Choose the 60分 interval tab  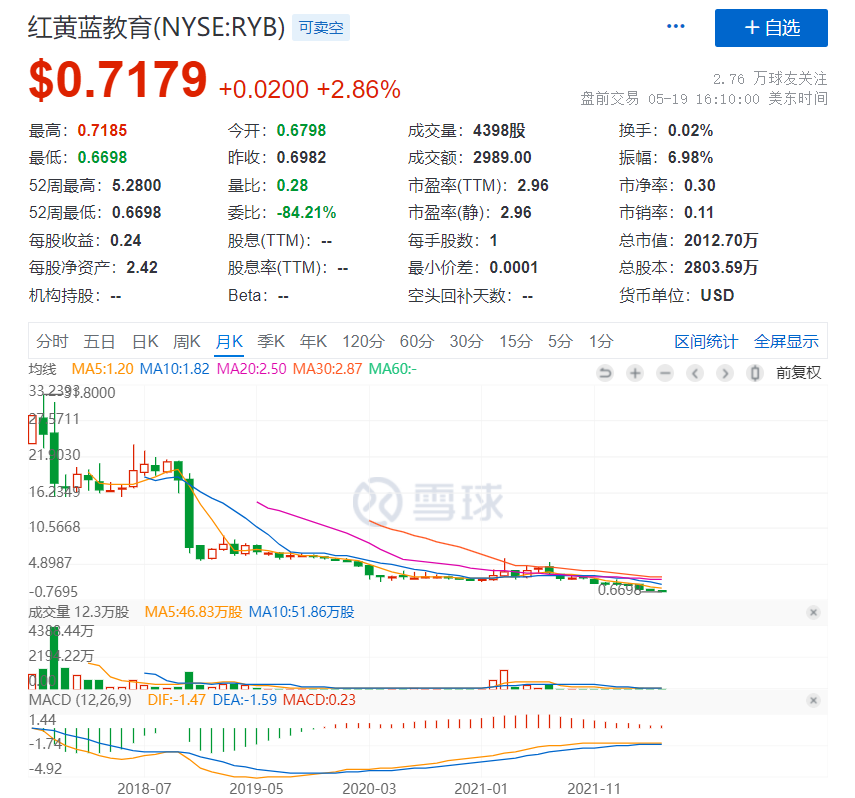[417, 342]
